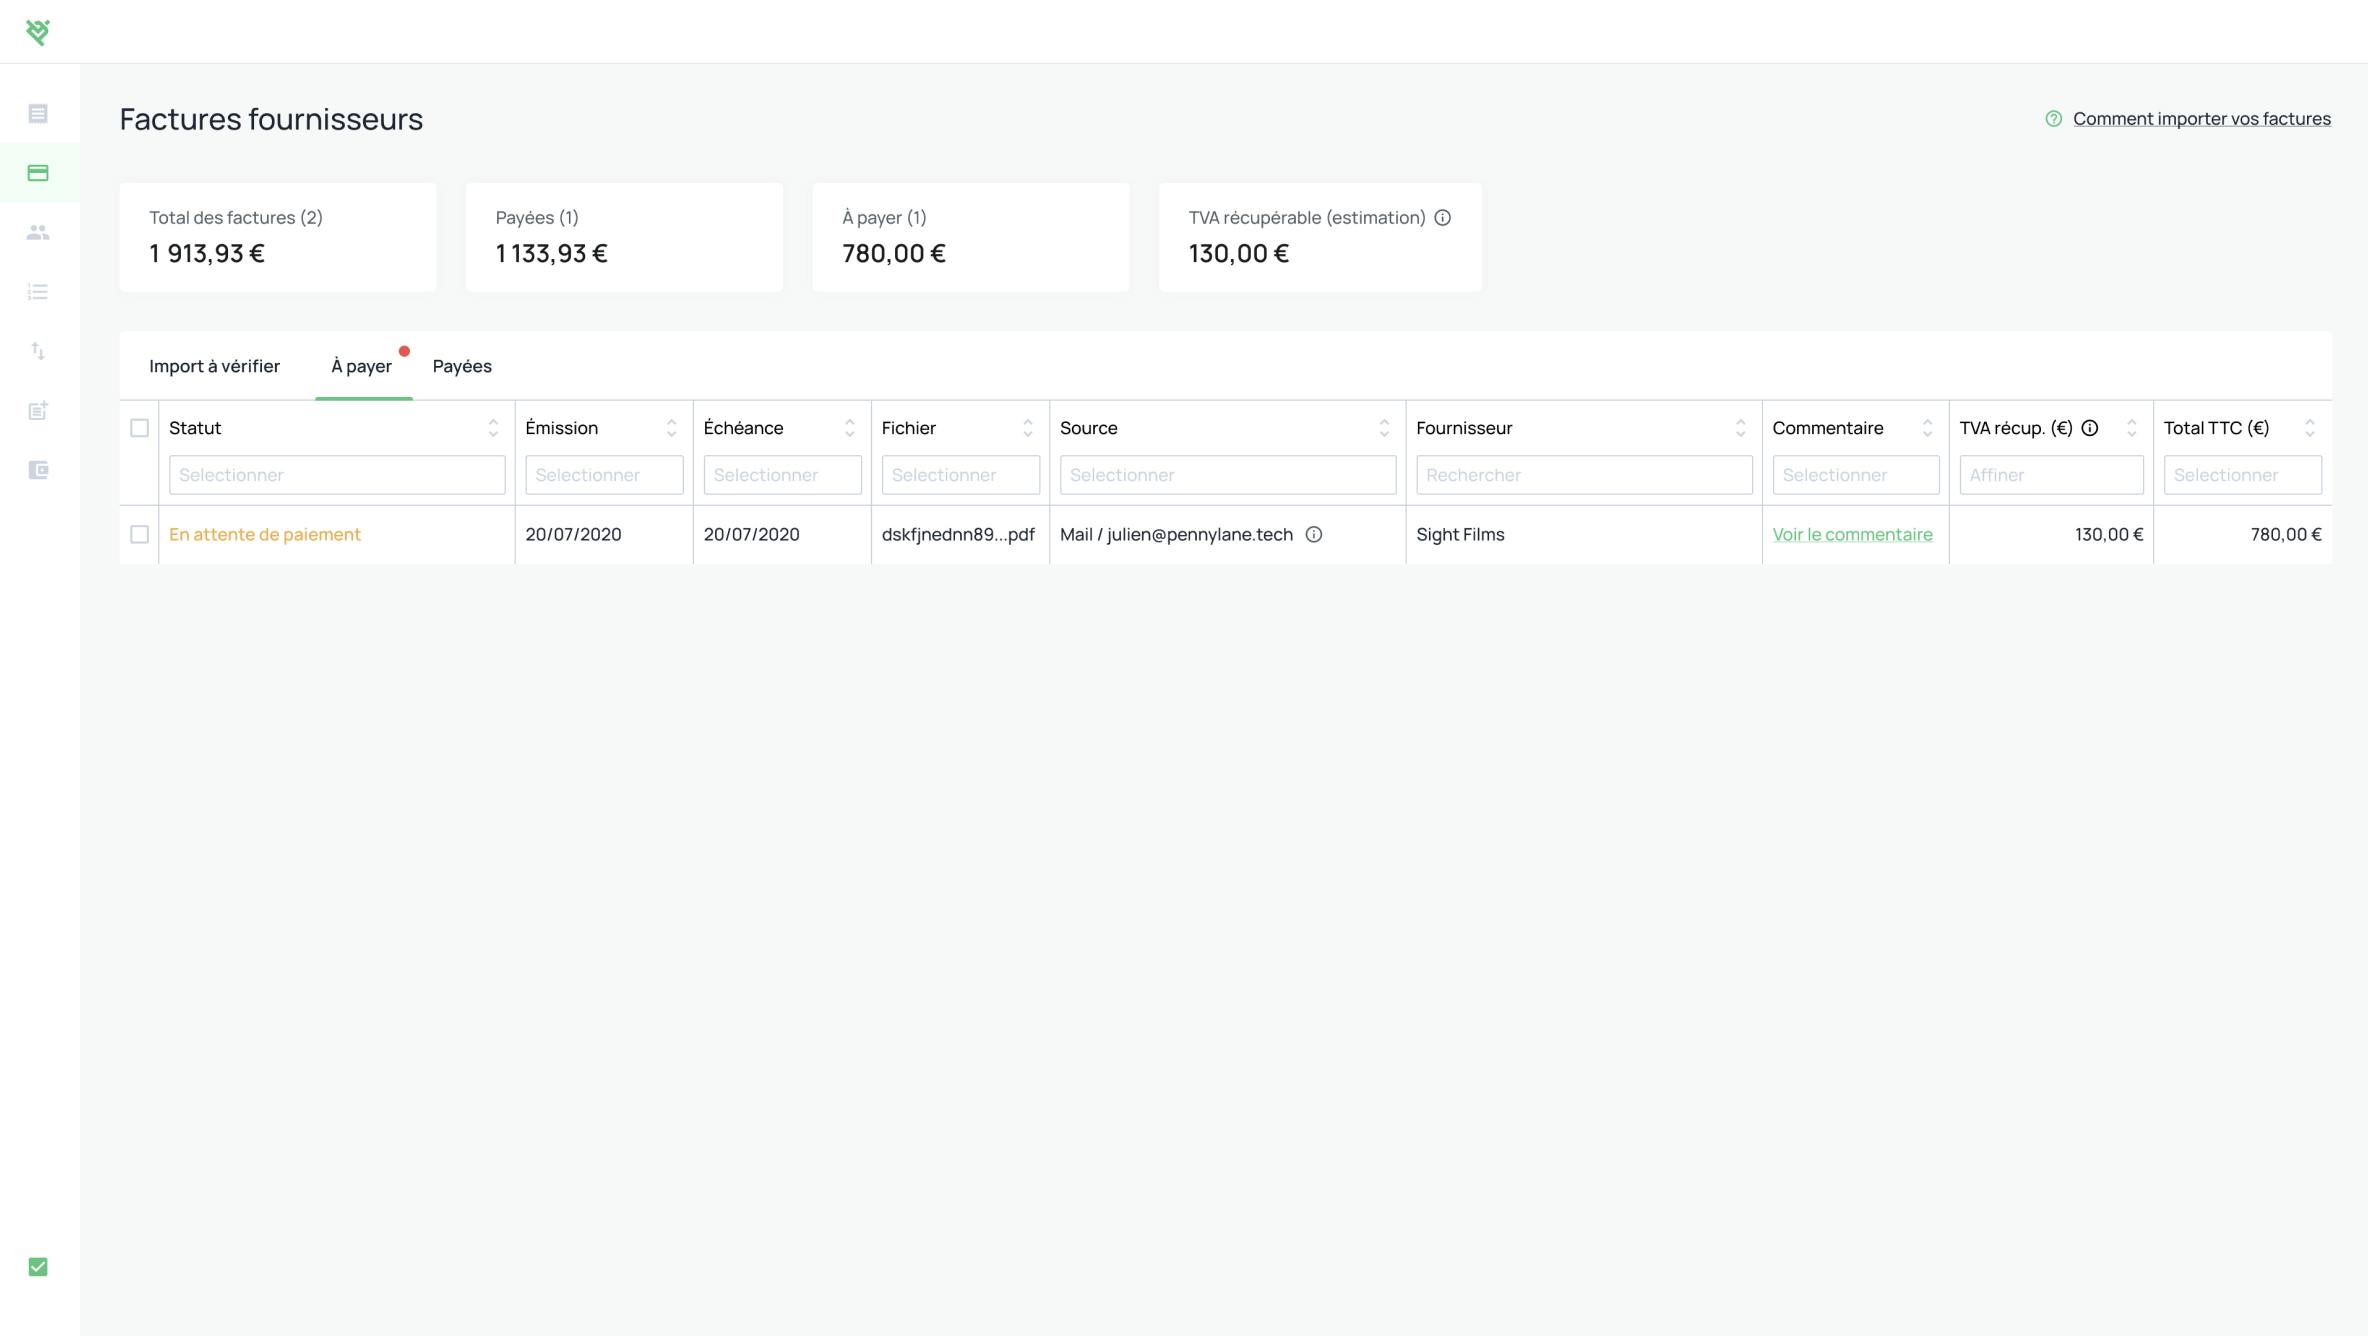Sort by the Statut column

pos(493,428)
